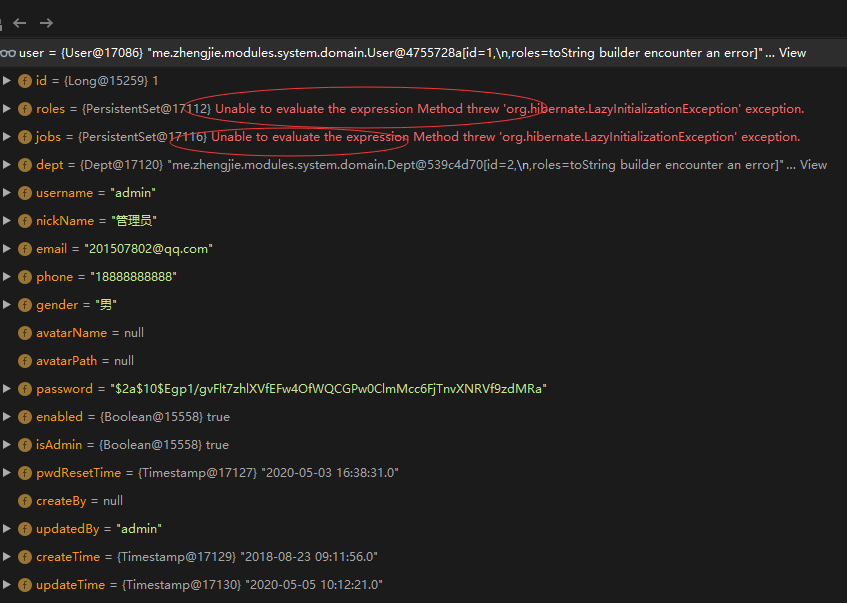Click the field icon beside username
The width and height of the screenshot is (847, 603).
[25, 193]
